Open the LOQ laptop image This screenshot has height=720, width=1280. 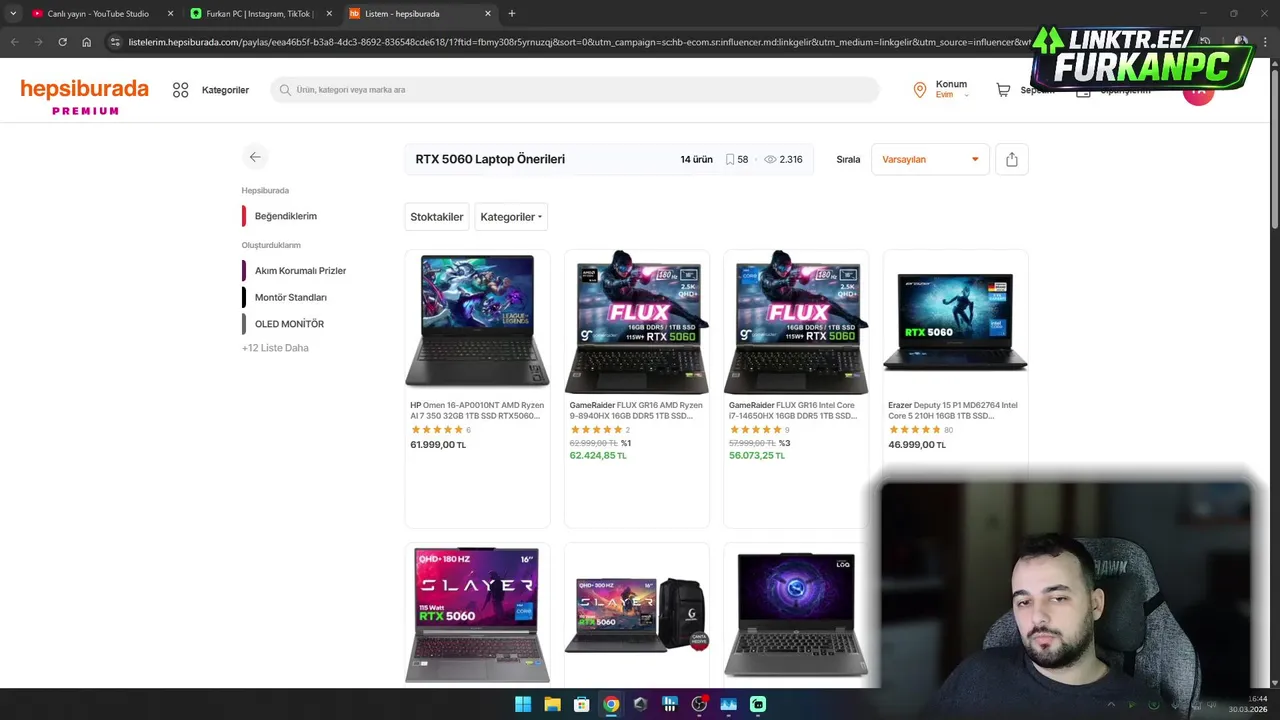[796, 614]
